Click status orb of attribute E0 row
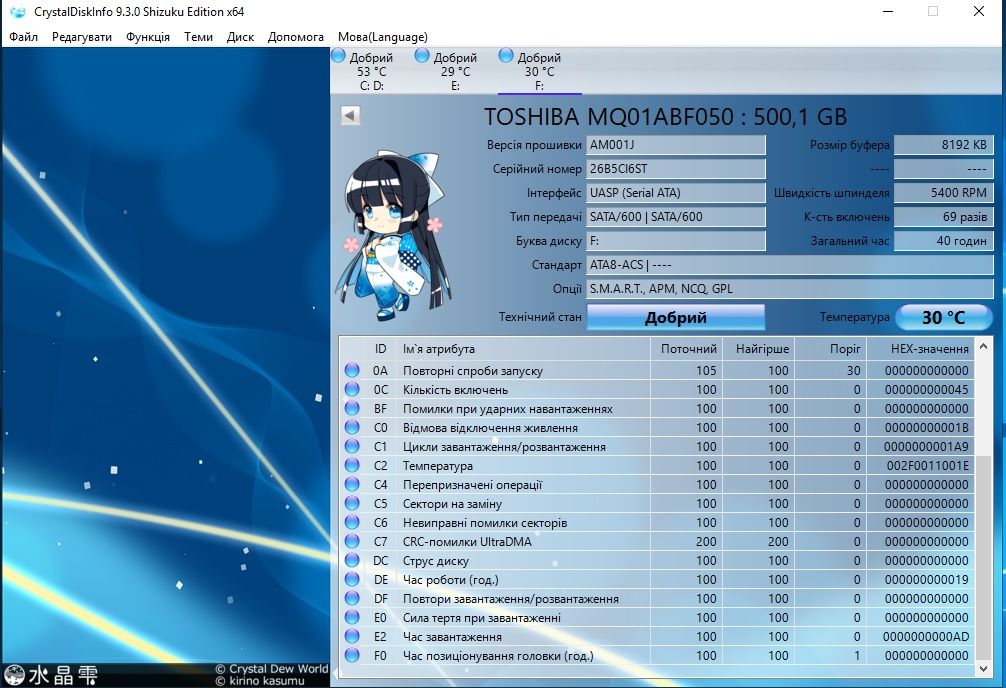This screenshot has width=1006, height=688. coord(352,617)
